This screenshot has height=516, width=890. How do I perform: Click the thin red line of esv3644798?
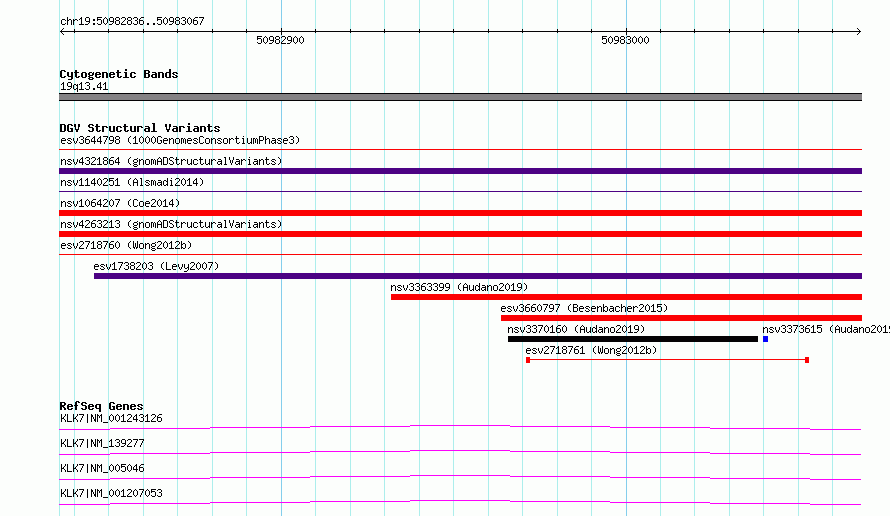460,150
